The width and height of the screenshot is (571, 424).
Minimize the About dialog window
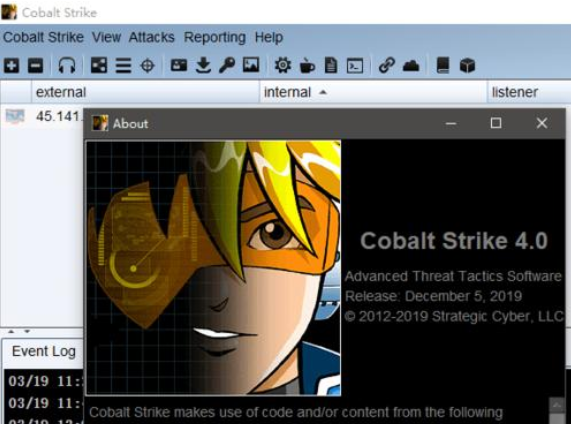[x=451, y=123]
